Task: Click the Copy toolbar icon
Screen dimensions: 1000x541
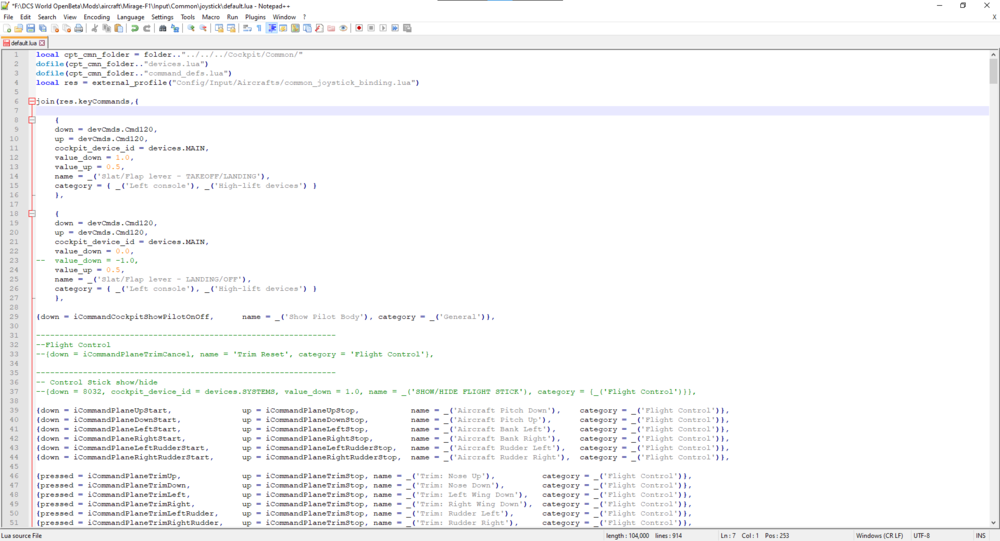Action: point(107,28)
